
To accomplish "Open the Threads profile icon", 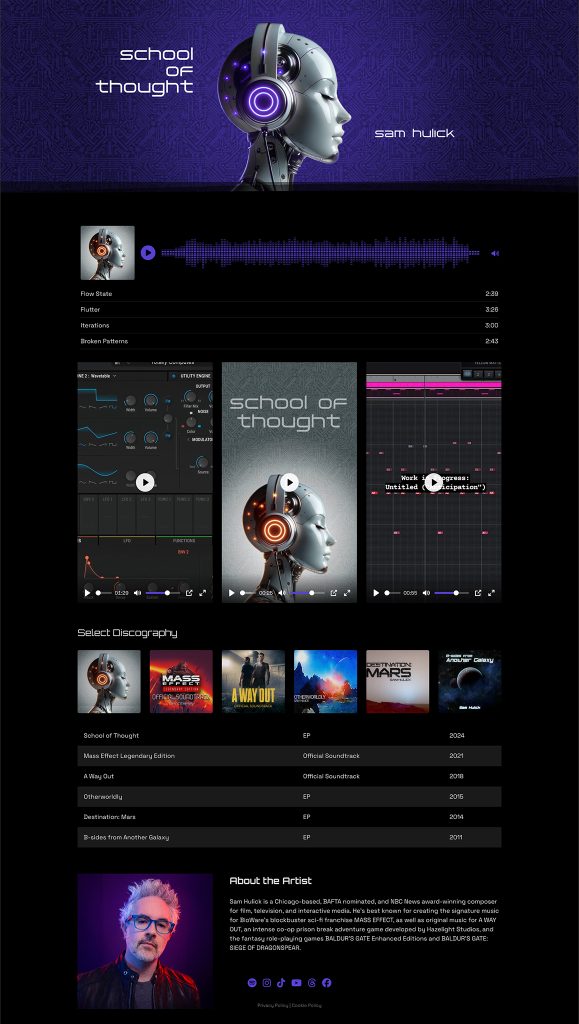I will point(311,983).
